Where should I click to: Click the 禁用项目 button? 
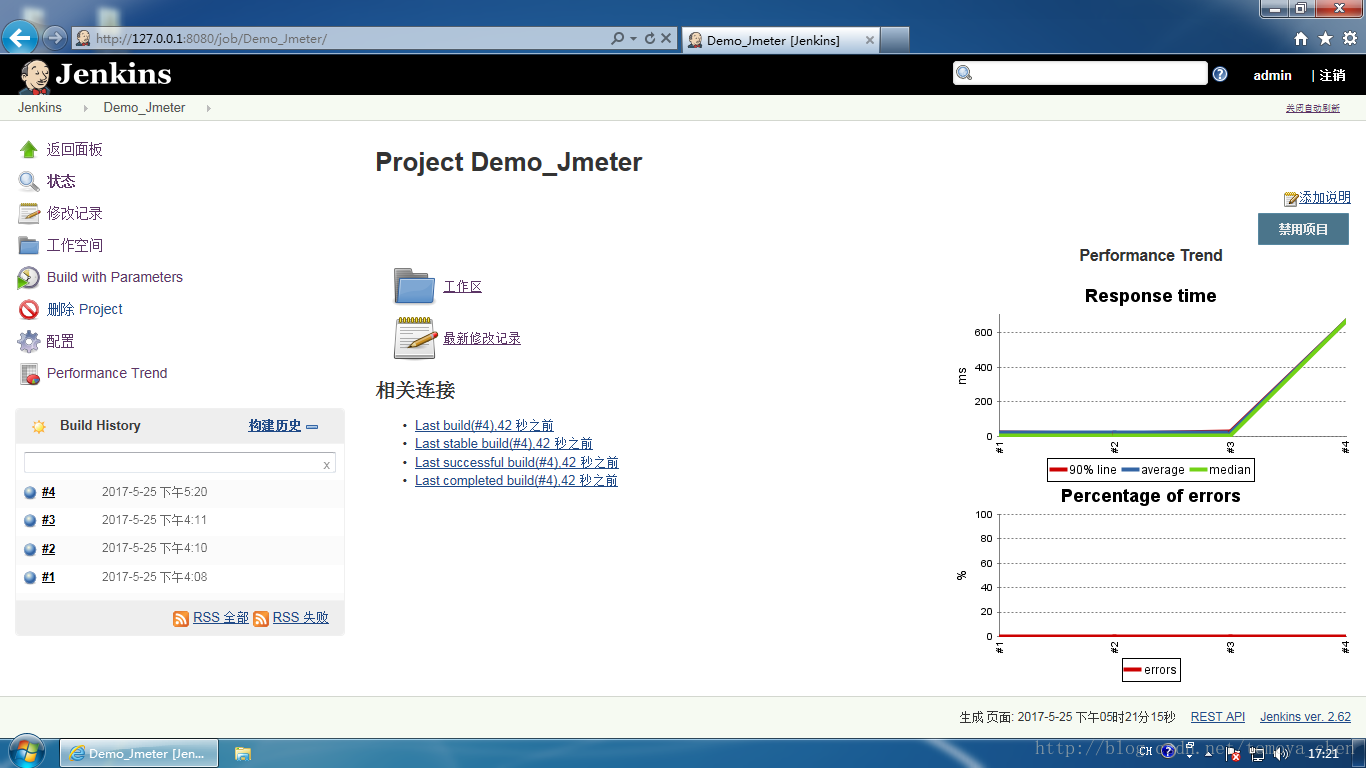1303,229
